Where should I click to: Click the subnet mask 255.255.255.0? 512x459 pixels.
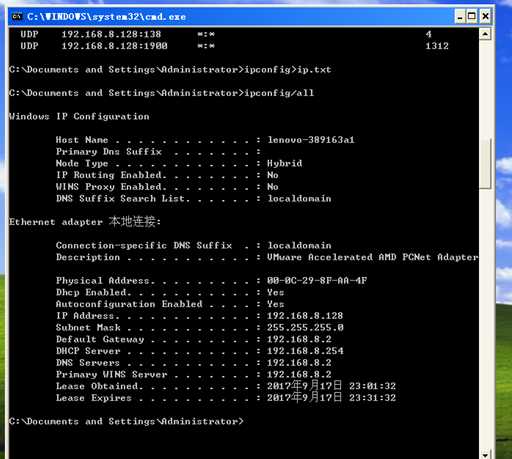[x=305, y=327]
